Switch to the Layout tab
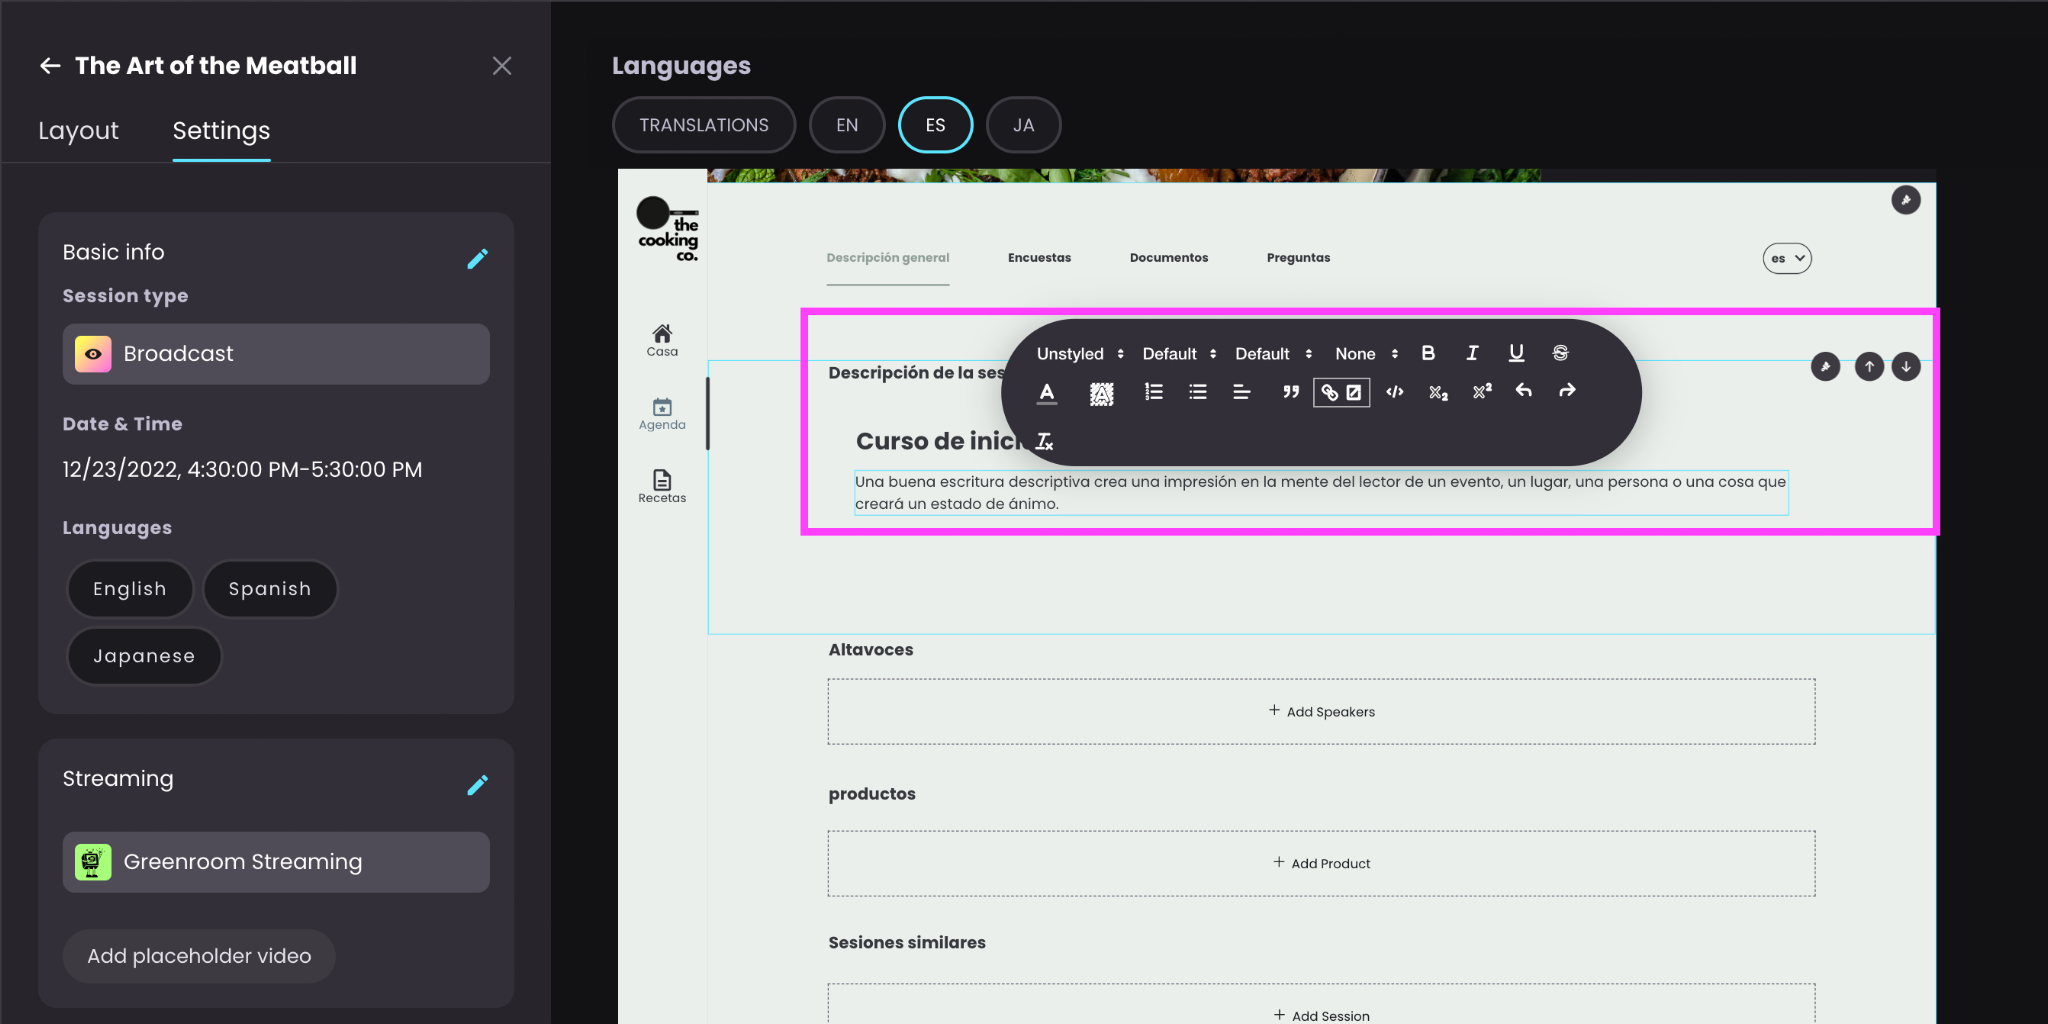Viewport: 2048px width, 1024px height. [x=78, y=131]
